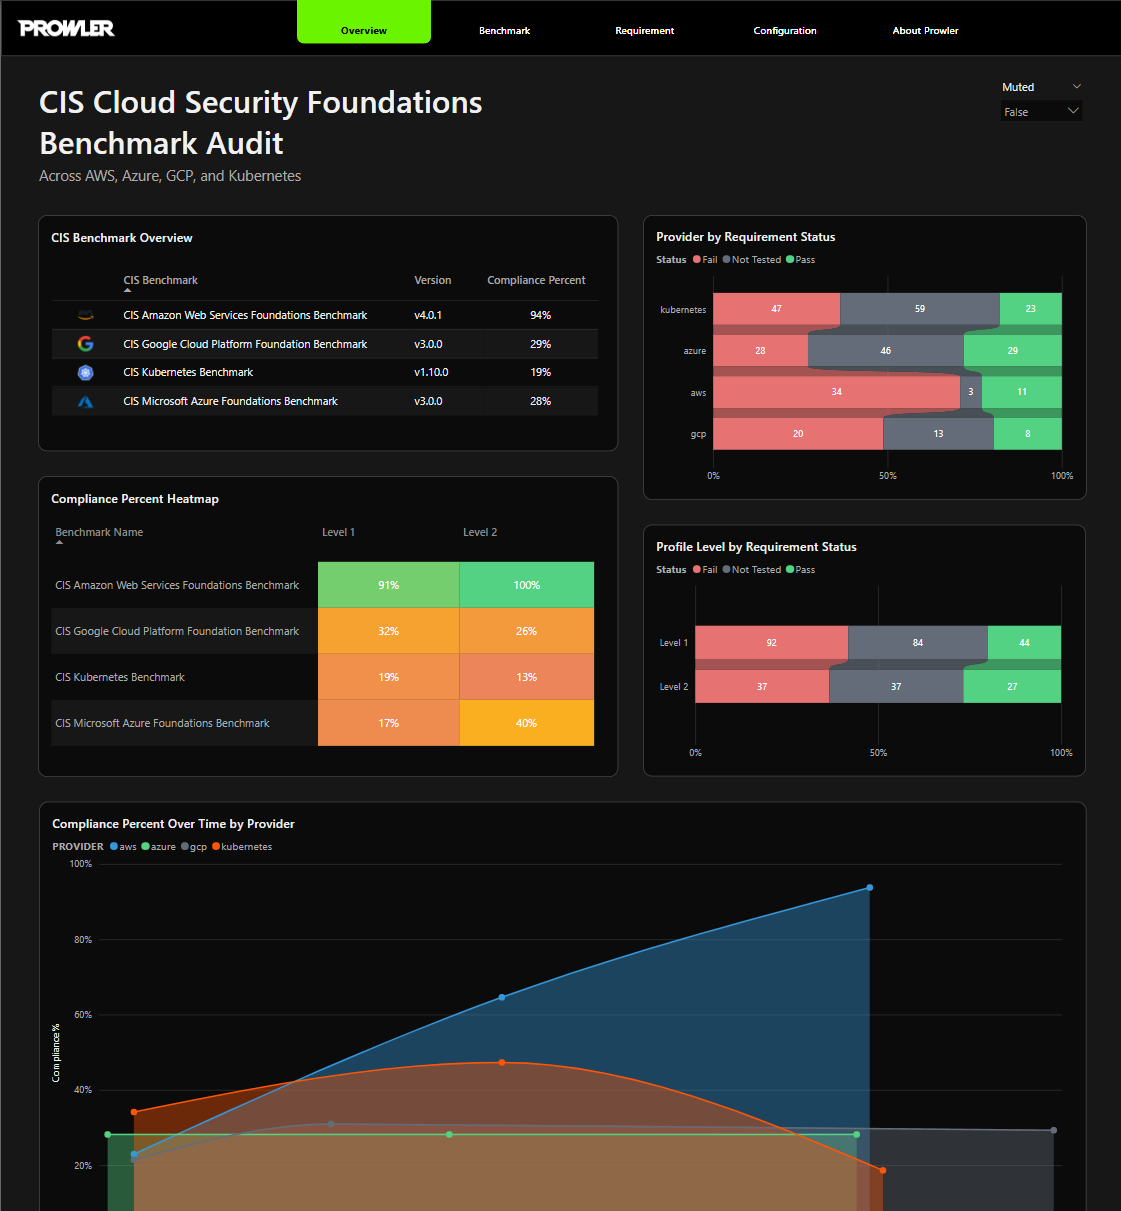The width and height of the screenshot is (1121, 1211).
Task: Select the aws Pass bar showing 11
Action: [1021, 392]
